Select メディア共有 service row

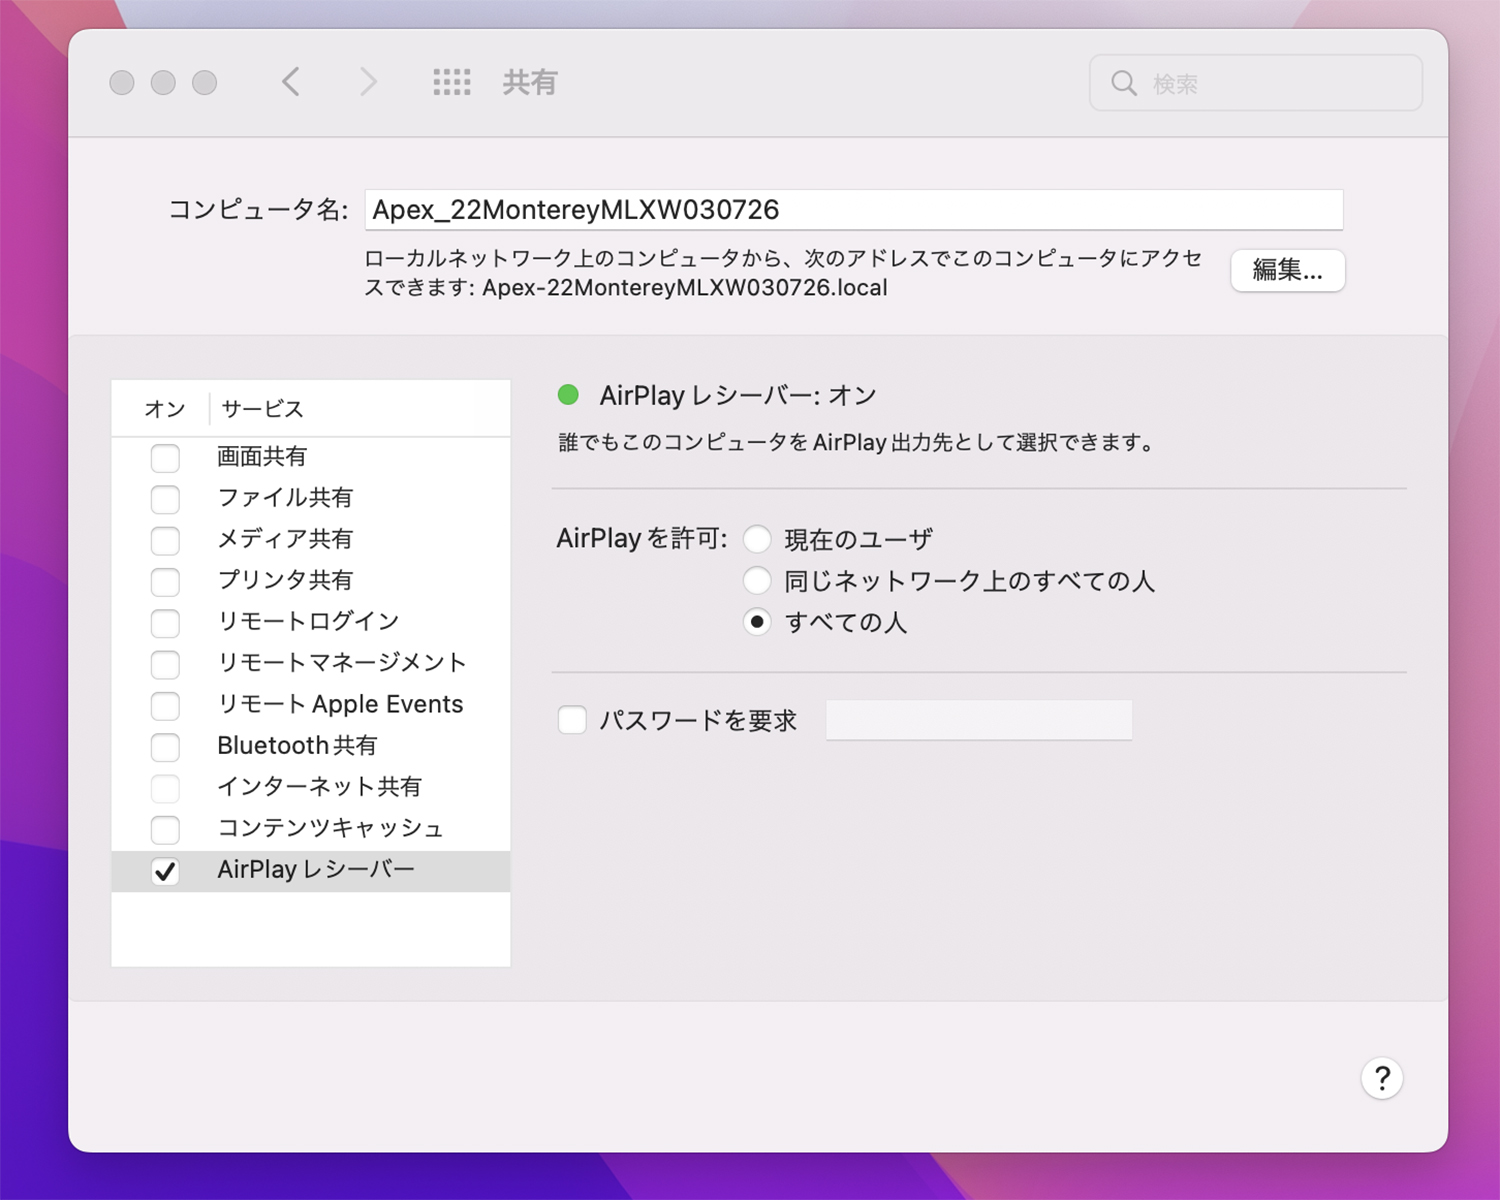tap(311, 539)
